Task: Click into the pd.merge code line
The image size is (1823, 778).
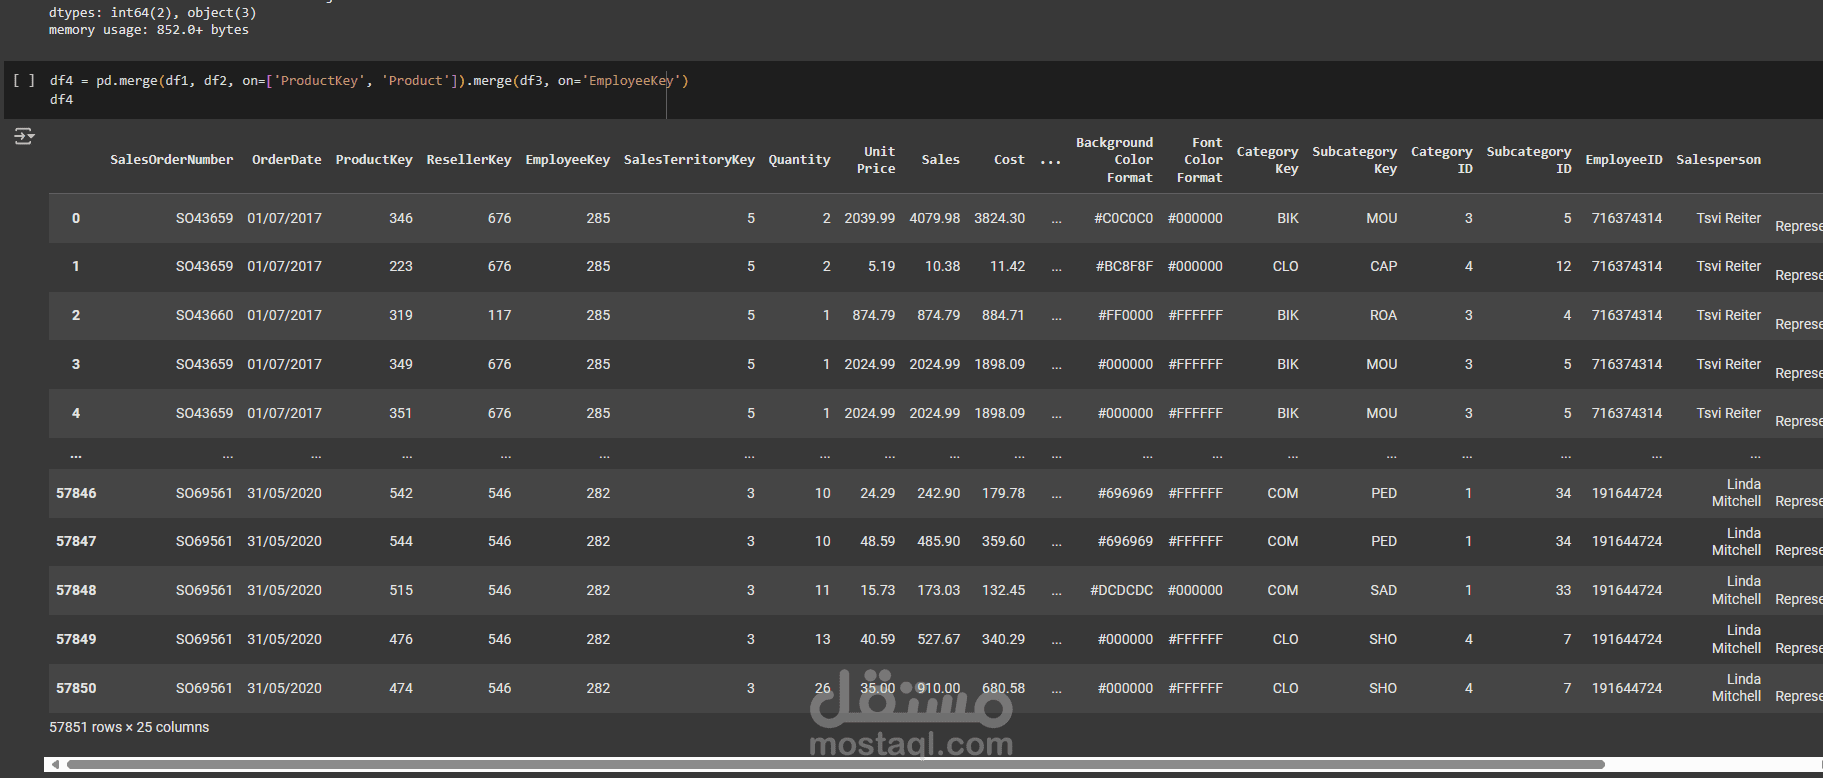Action: 369,80
